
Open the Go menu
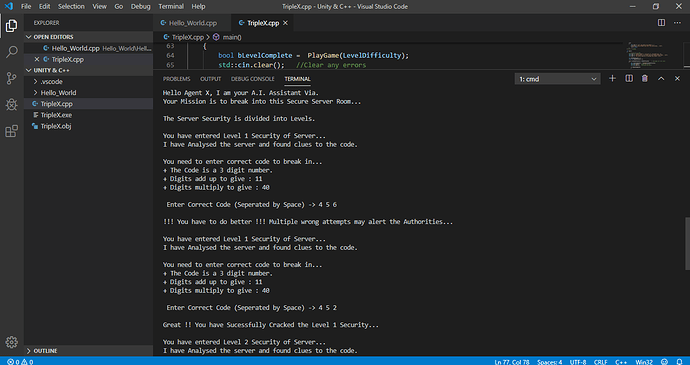pyautogui.click(x=119, y=7)
